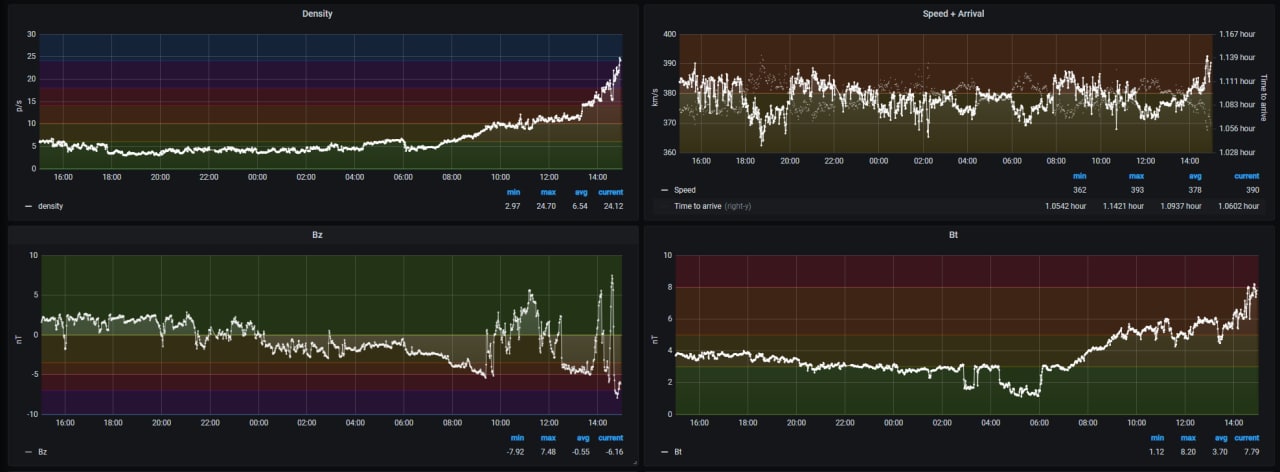Click the 1.028 hour right-axis label
This screenshot has height=472, width=1280.
(x=1236, y=152)
